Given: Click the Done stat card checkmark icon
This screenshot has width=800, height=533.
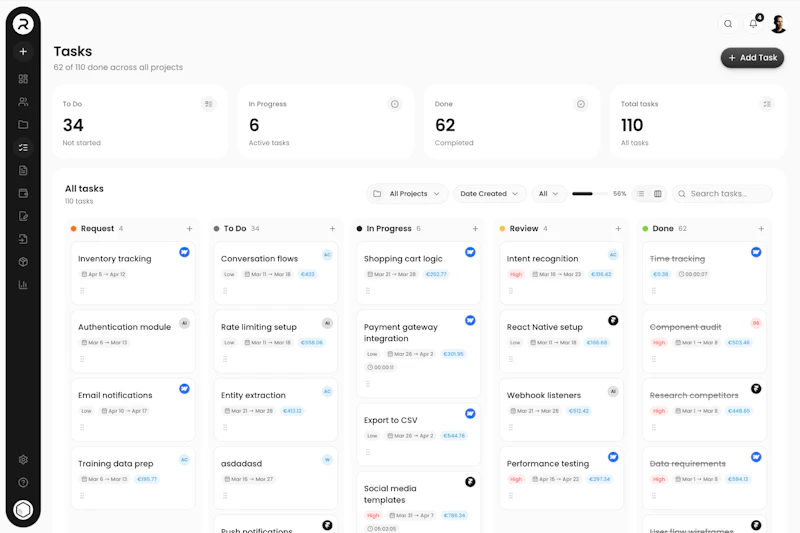Looking at the screenshot, I should [581, 104].
